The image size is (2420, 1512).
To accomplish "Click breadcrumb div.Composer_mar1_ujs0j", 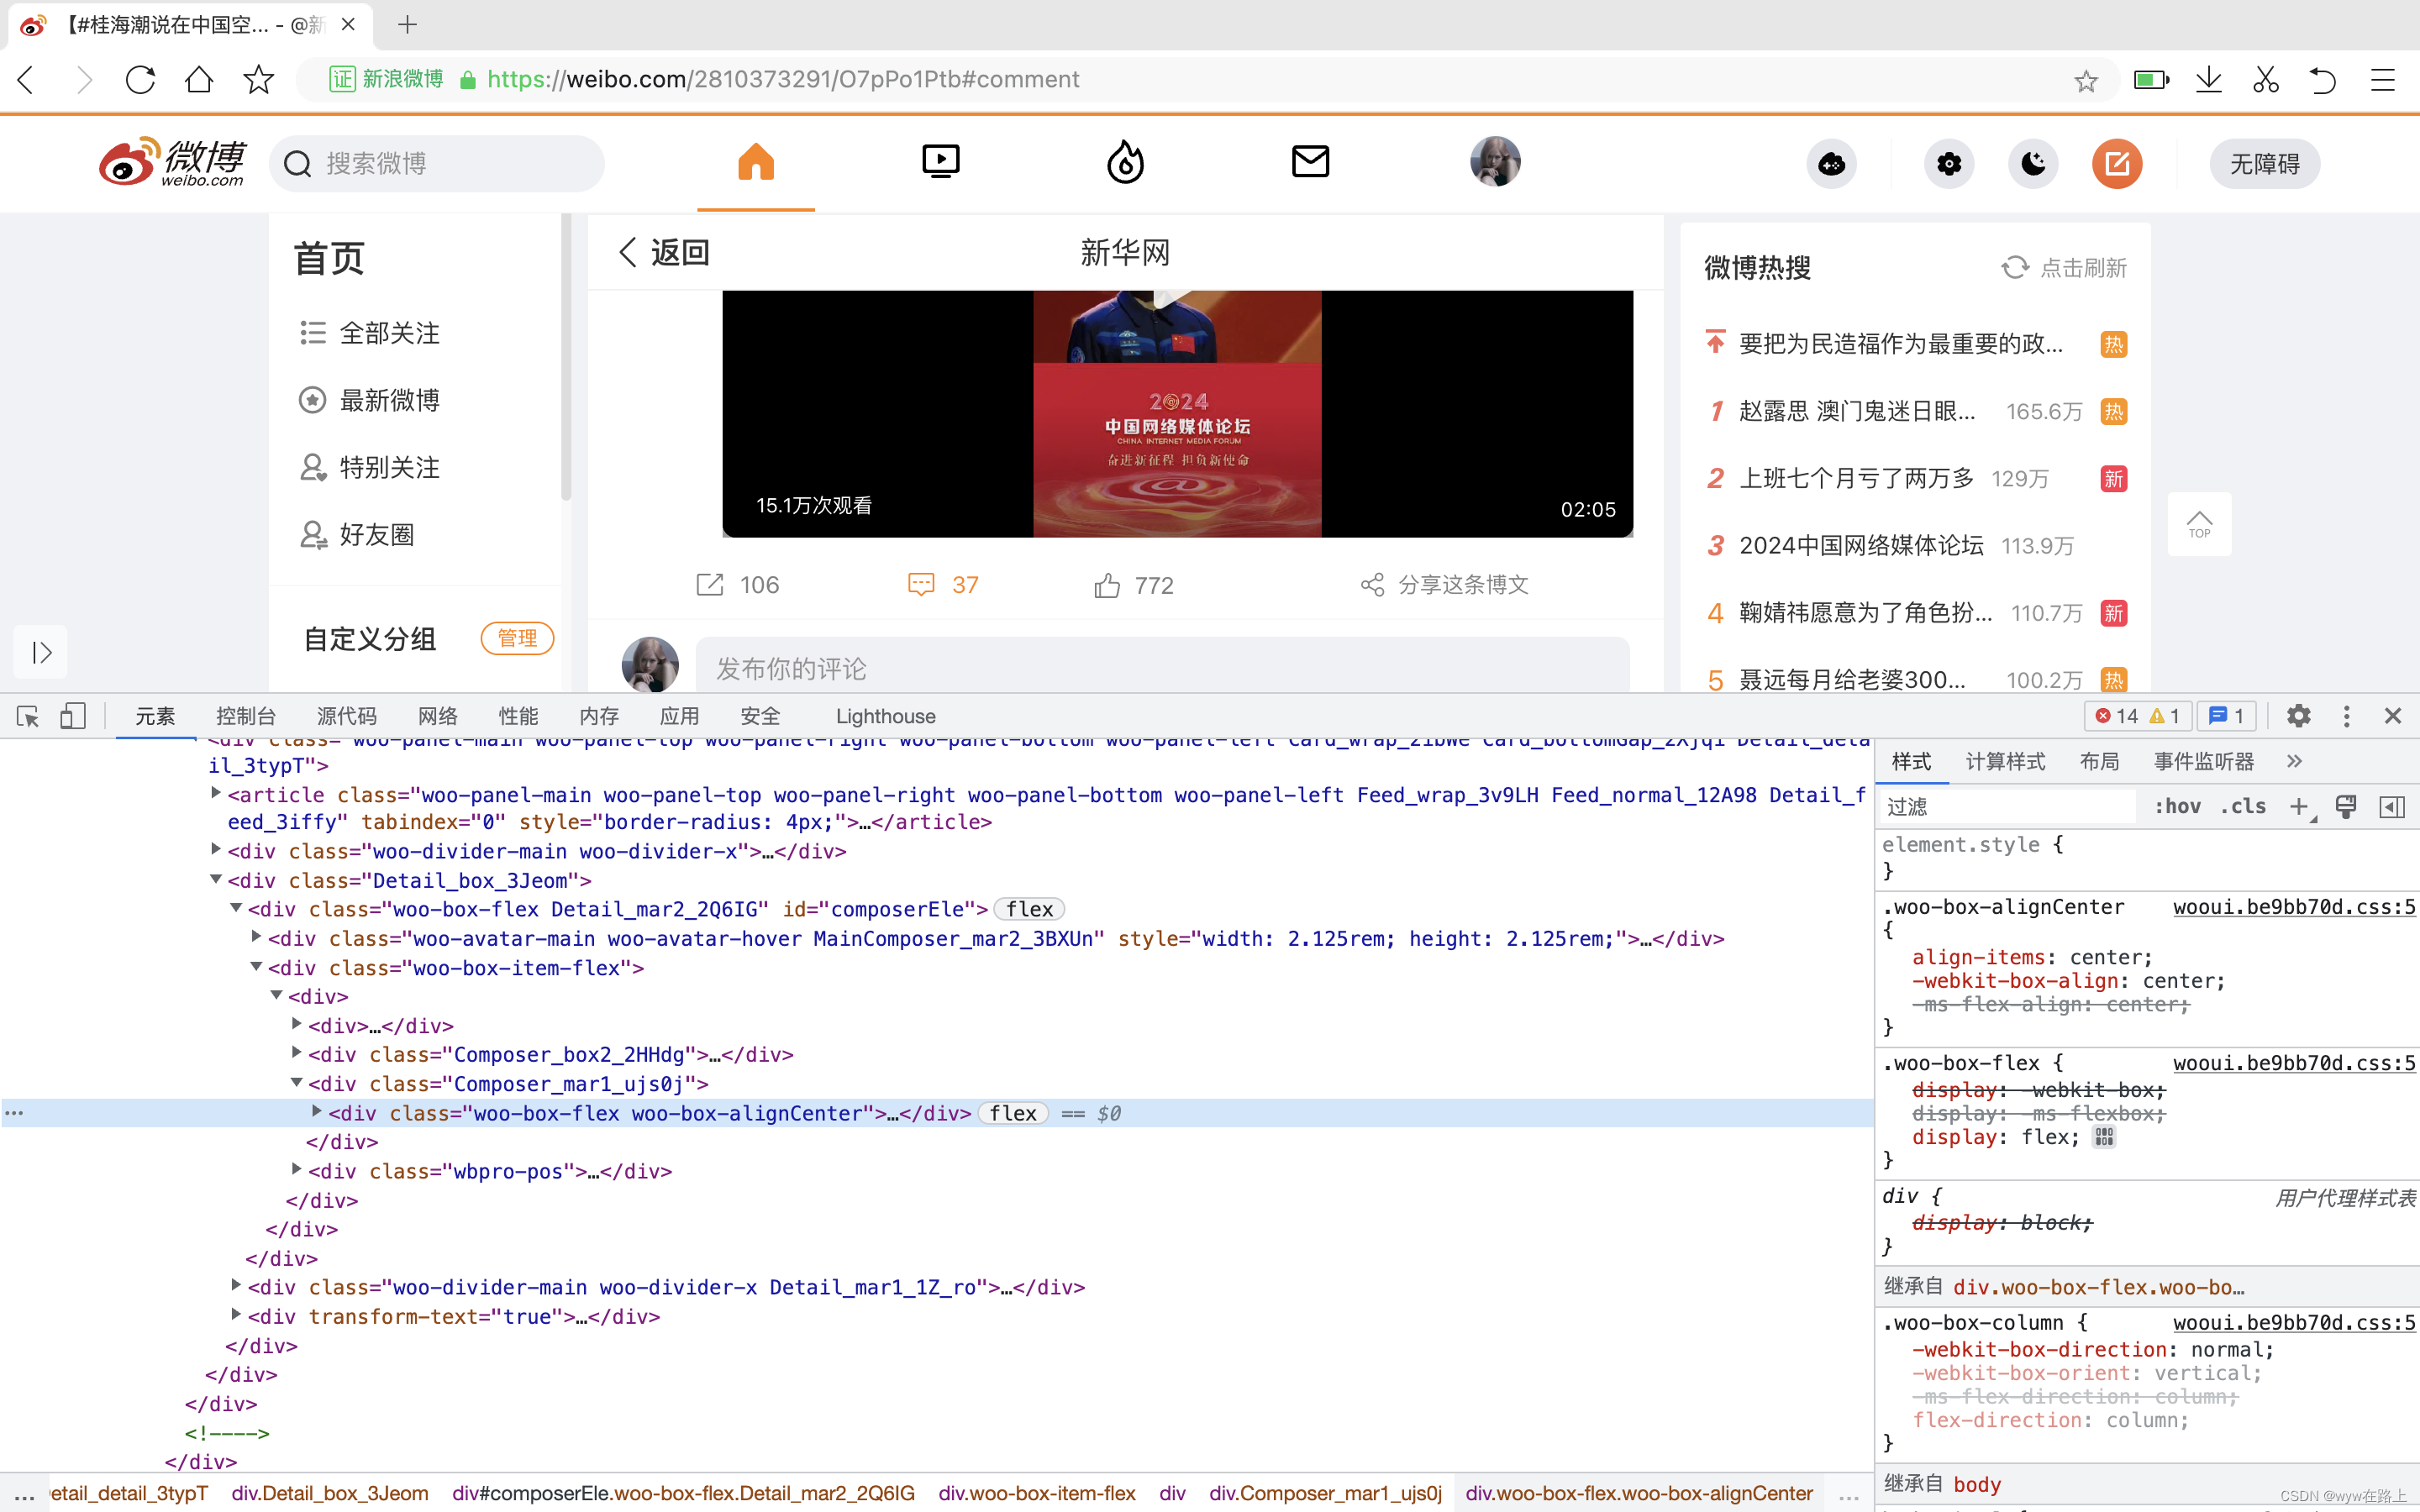I will (x=1325, y=1493).
